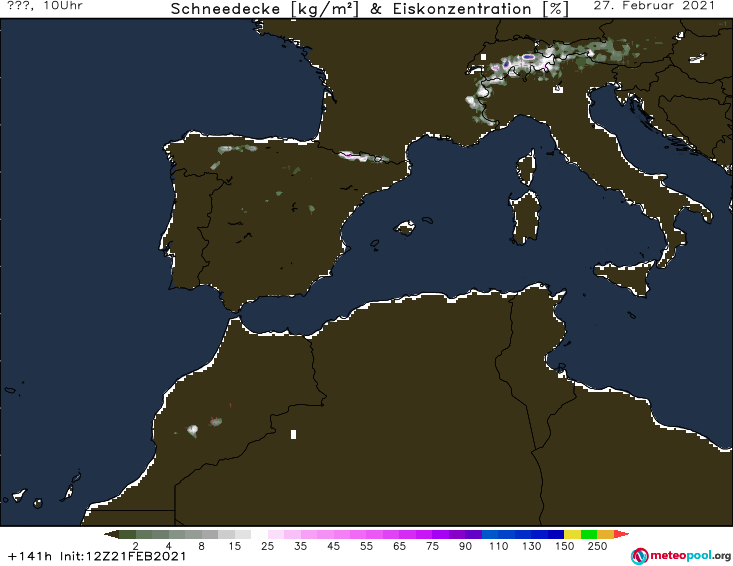Click legend value '45'

click(333, 546)
